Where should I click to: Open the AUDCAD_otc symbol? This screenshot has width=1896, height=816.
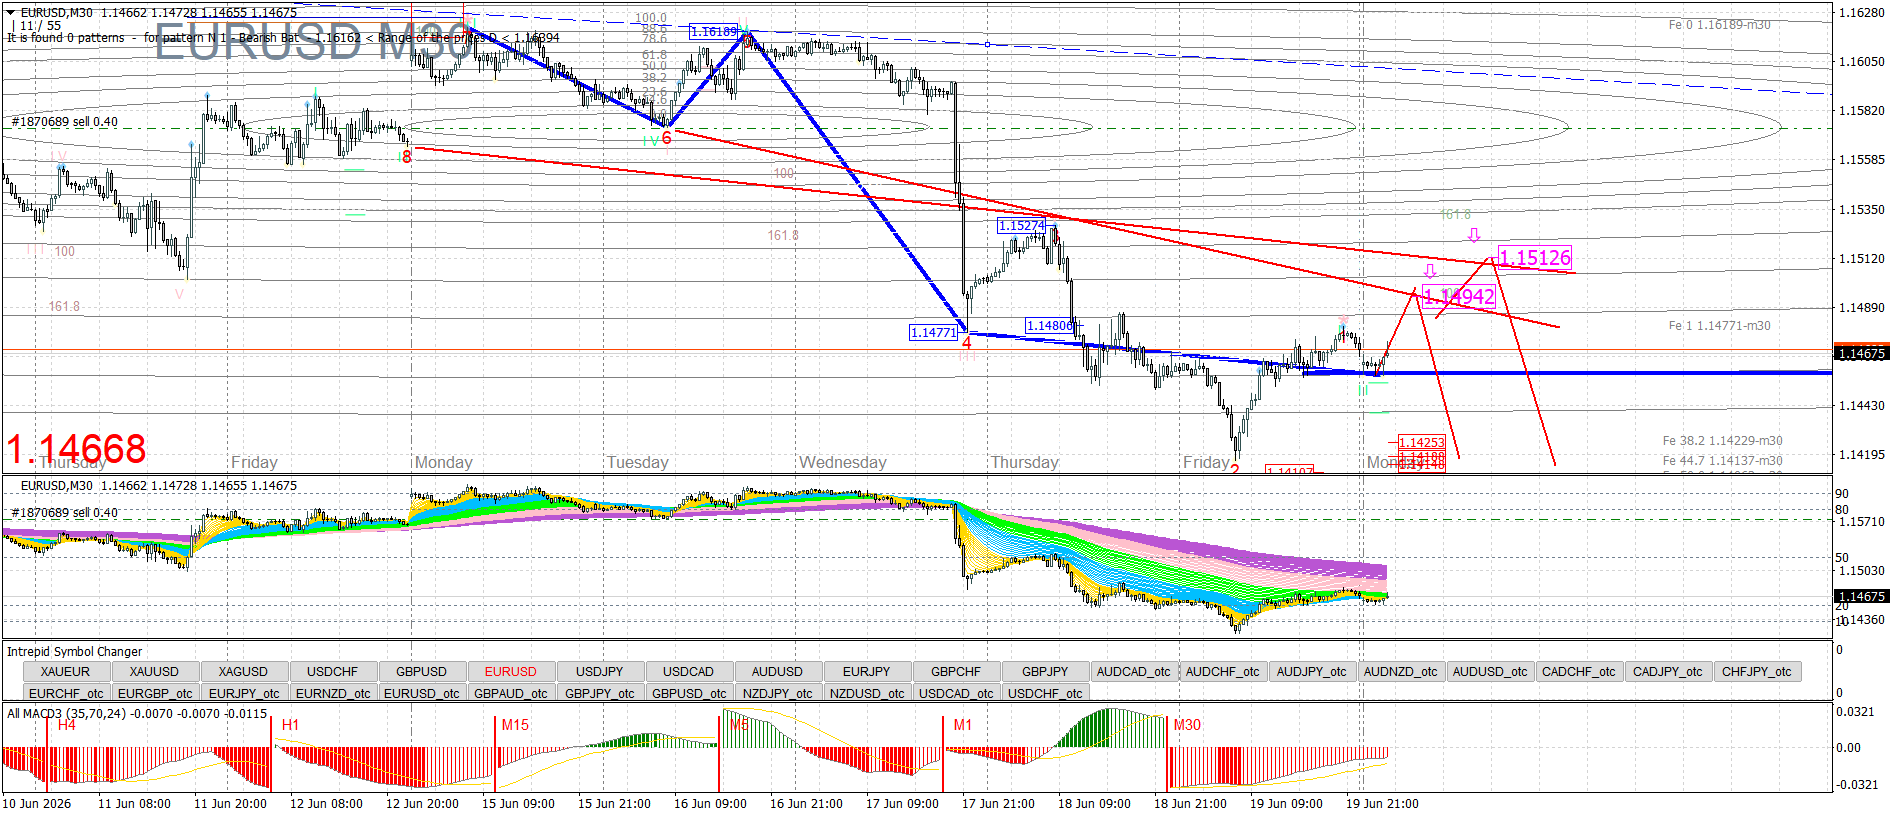[x=1134, y=672]
